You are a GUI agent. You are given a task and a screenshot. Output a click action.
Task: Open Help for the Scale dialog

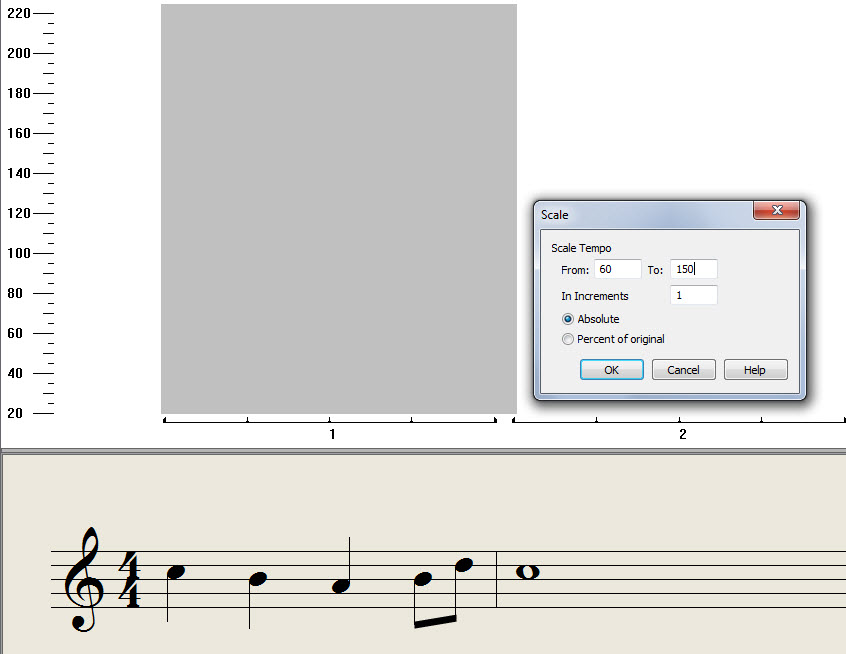[x=755, y=370]
